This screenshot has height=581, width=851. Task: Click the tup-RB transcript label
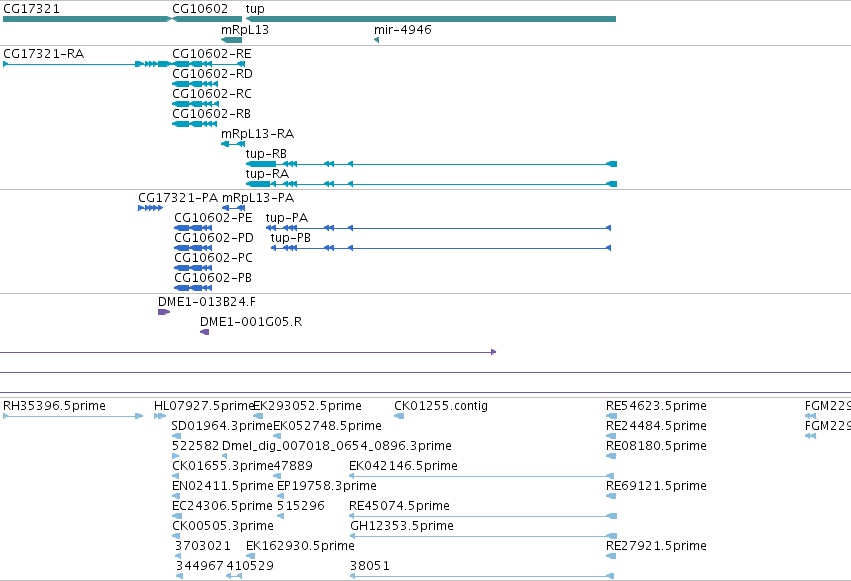(x=266, y=155)
